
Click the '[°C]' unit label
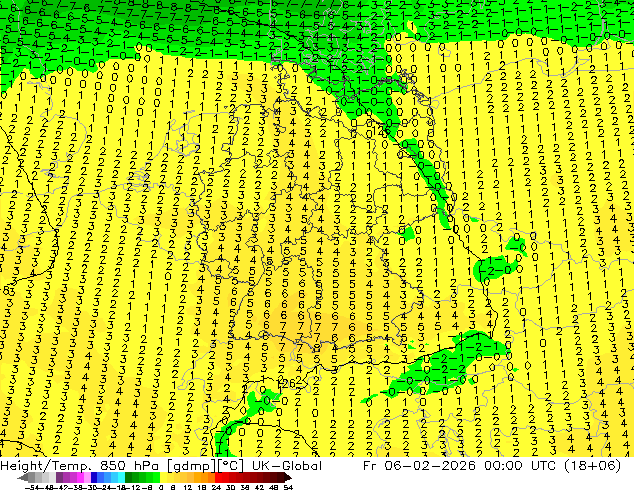(x=230, y=466)
